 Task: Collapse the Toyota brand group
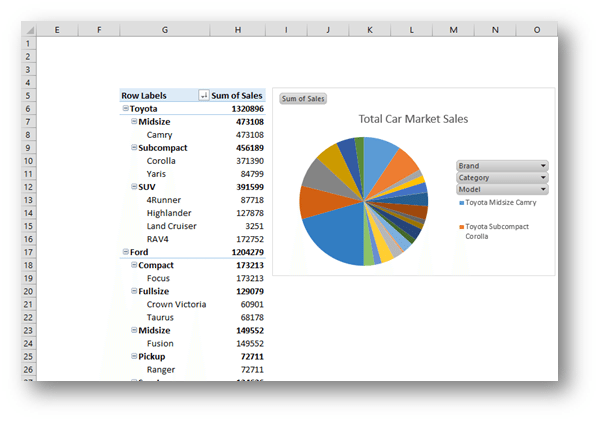click(x=125, y=108)
